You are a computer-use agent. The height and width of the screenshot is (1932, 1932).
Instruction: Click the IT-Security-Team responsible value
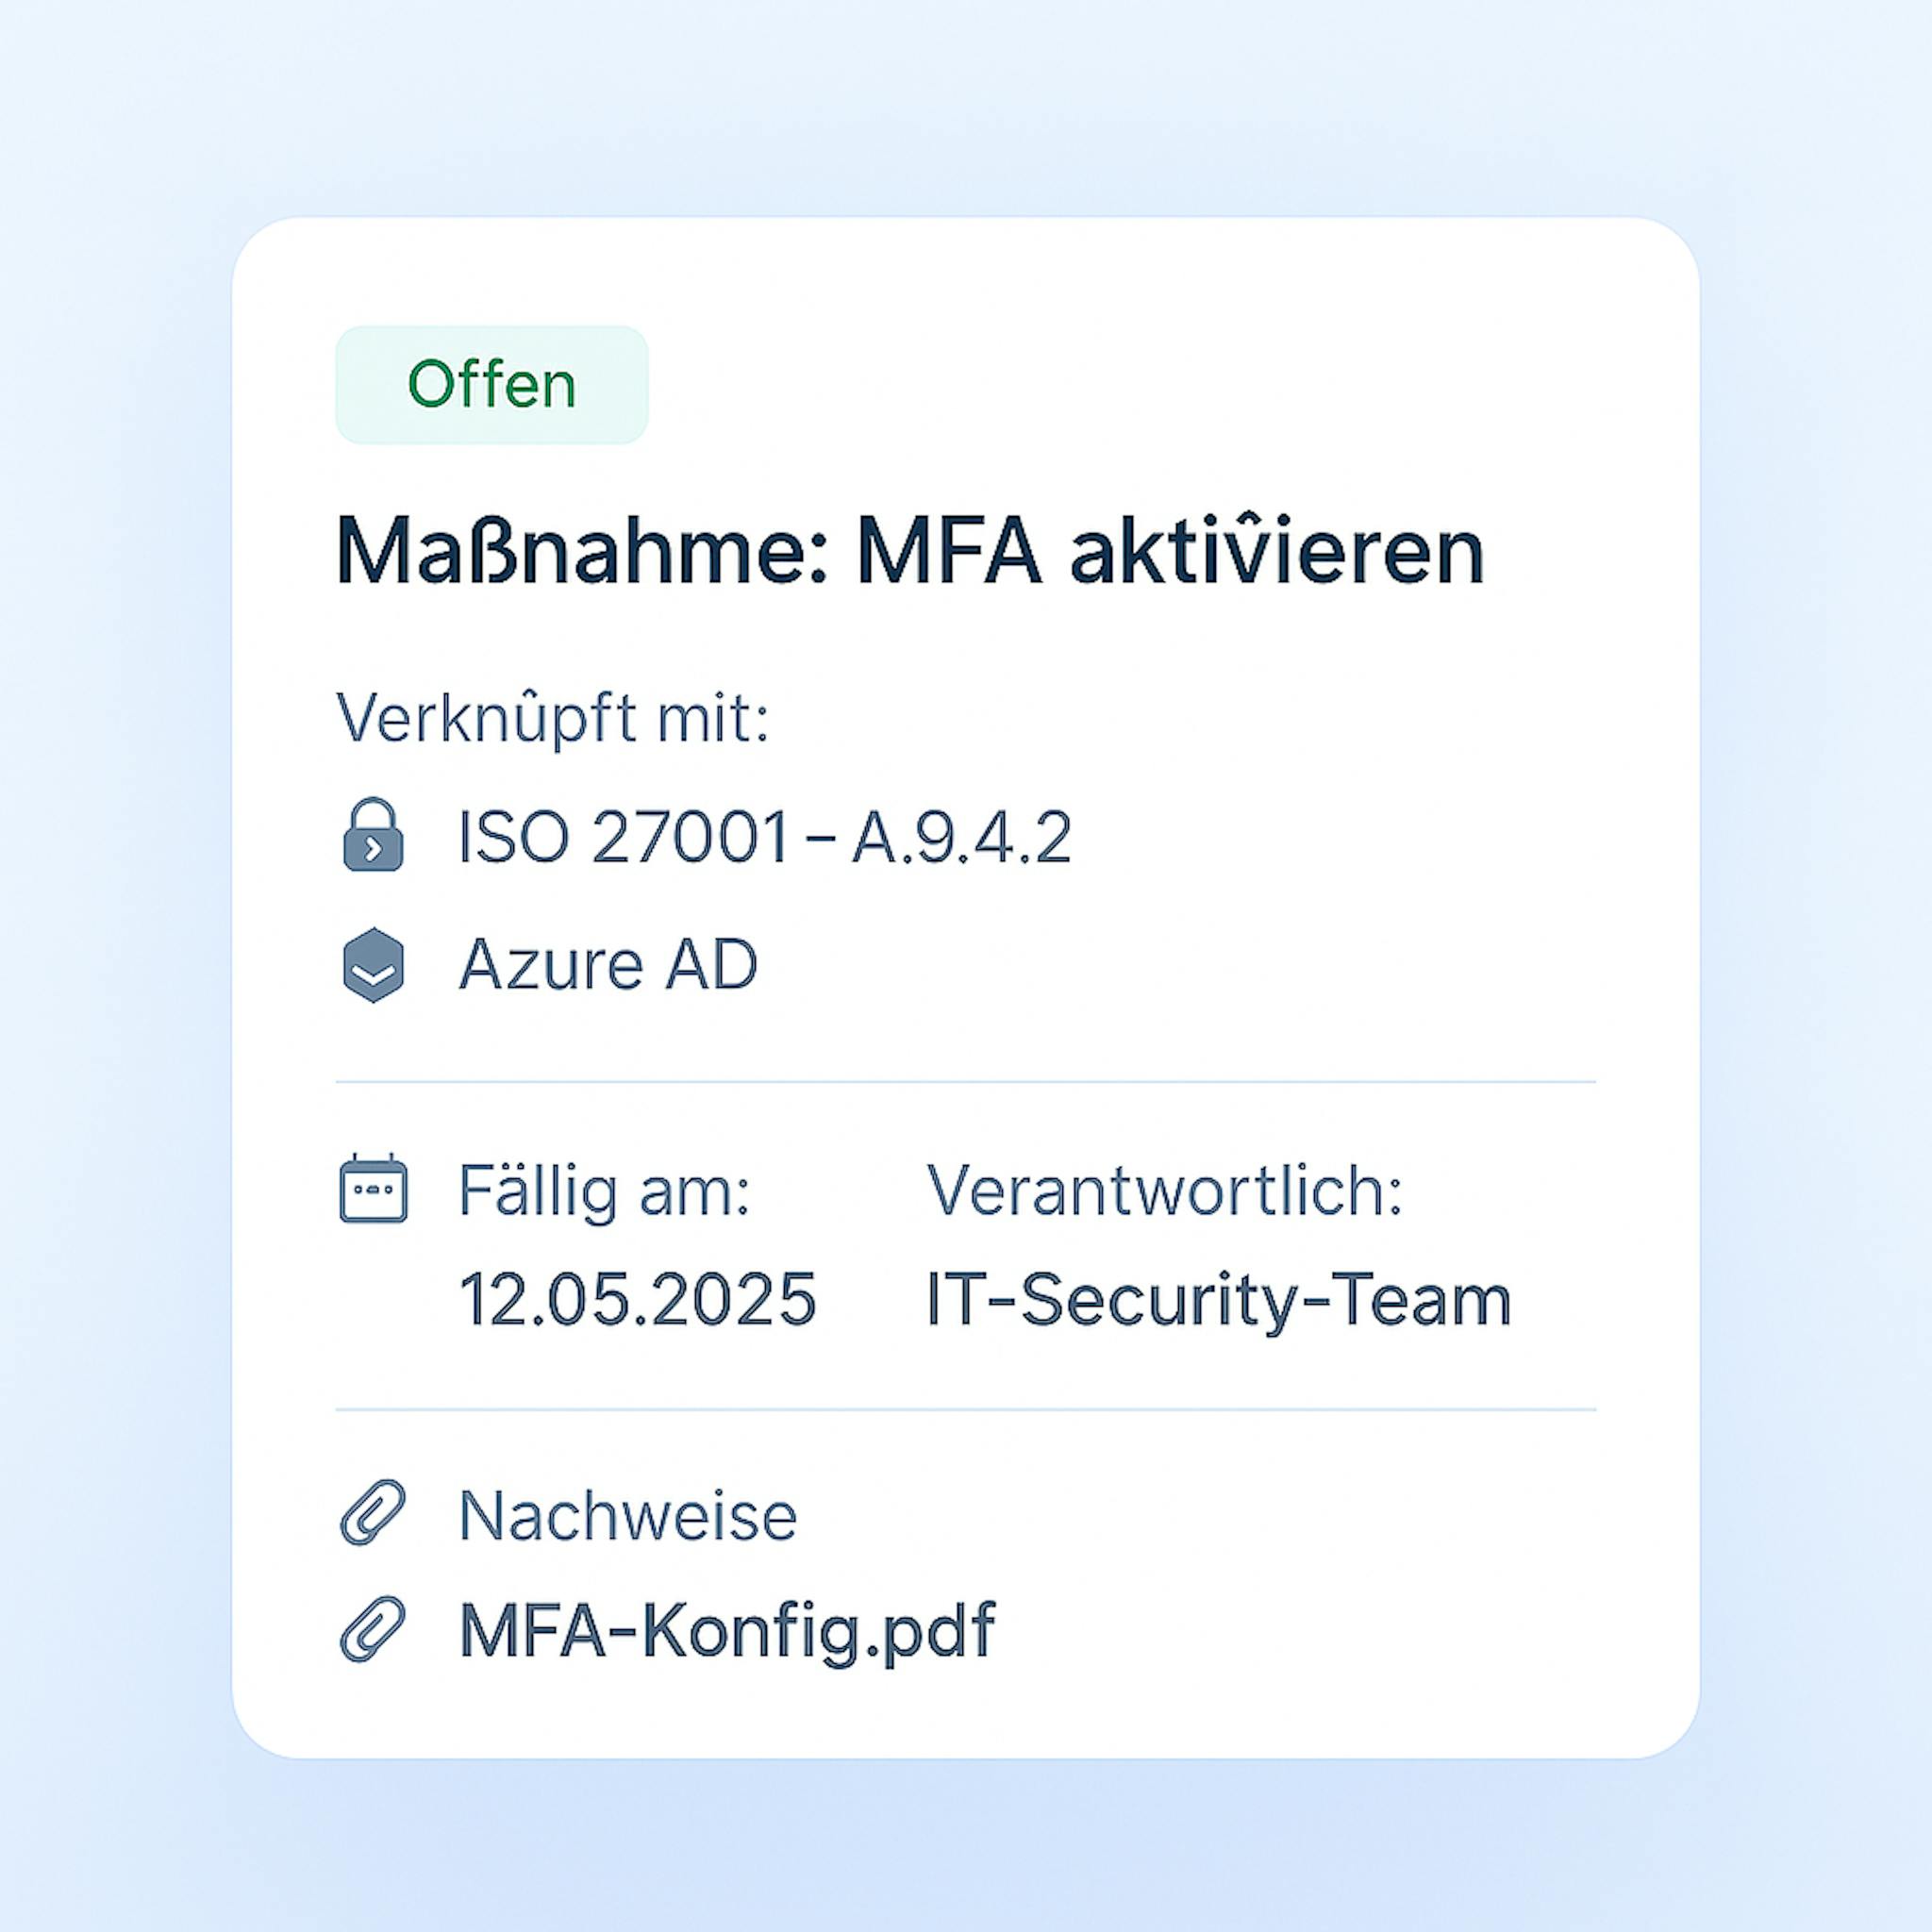(x=1219, y=1301)
